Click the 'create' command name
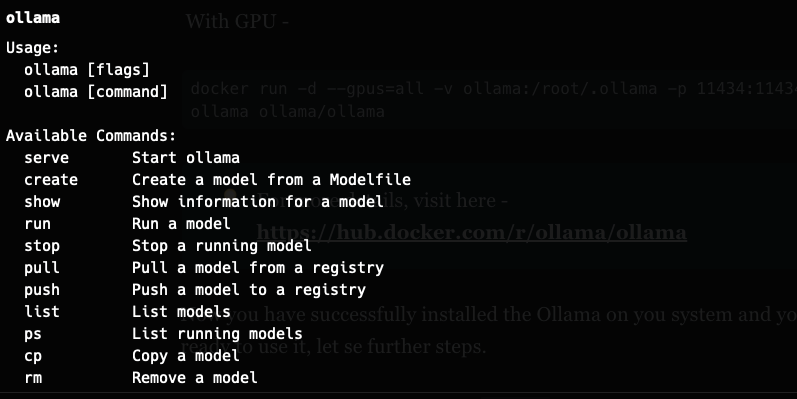 coord(51,179)
